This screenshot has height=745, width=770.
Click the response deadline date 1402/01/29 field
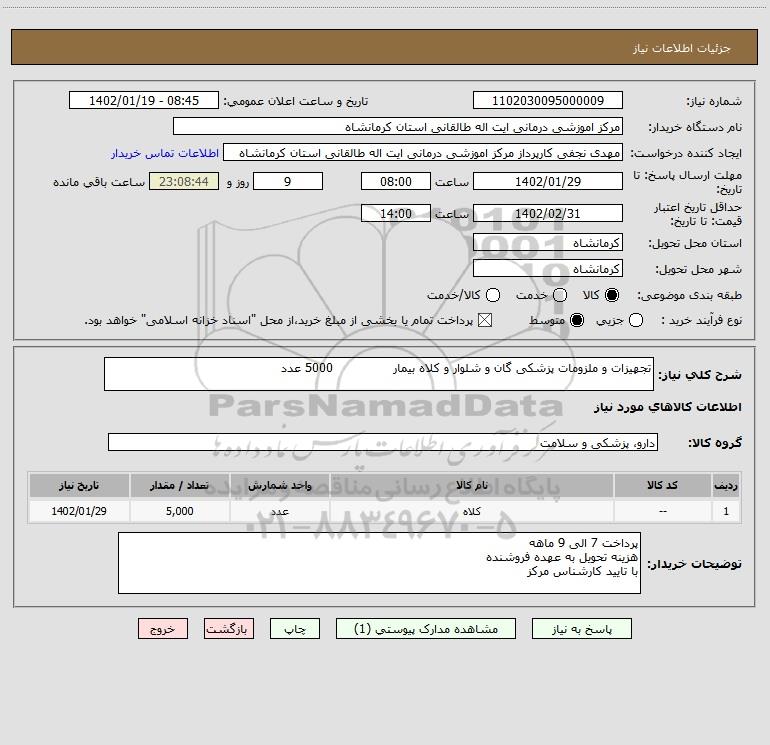(548, 181)
